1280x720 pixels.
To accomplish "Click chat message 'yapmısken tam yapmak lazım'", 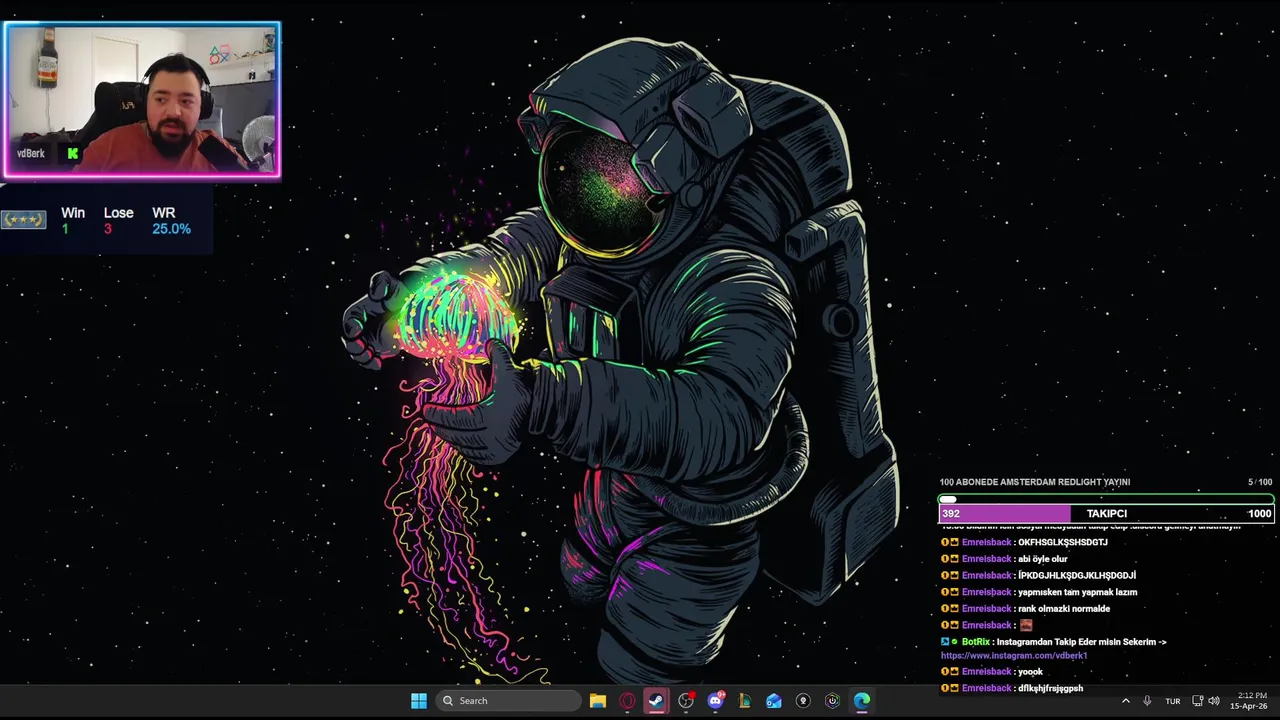I will click(x=1077, y=592).
